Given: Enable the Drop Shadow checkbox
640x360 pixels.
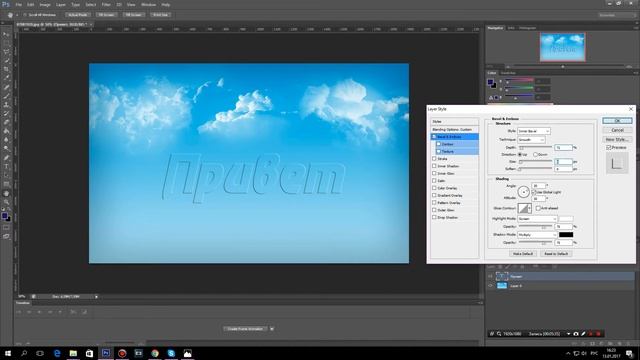Looking at the screenshot, I should (434, 218).
